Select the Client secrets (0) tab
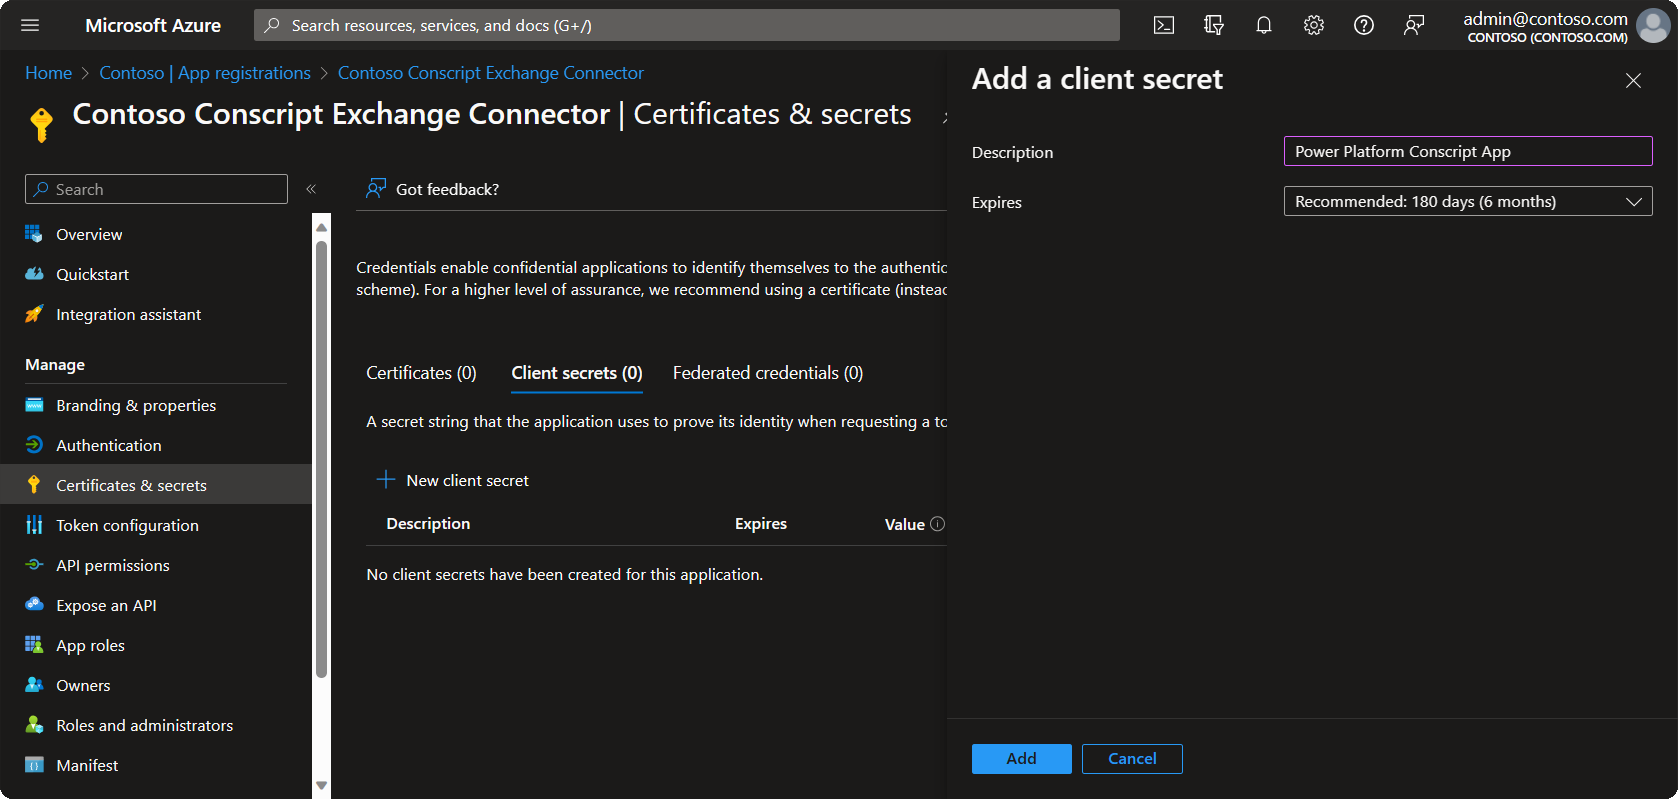This screenshot has width=1678, height=799. click(x=577, y=373)
